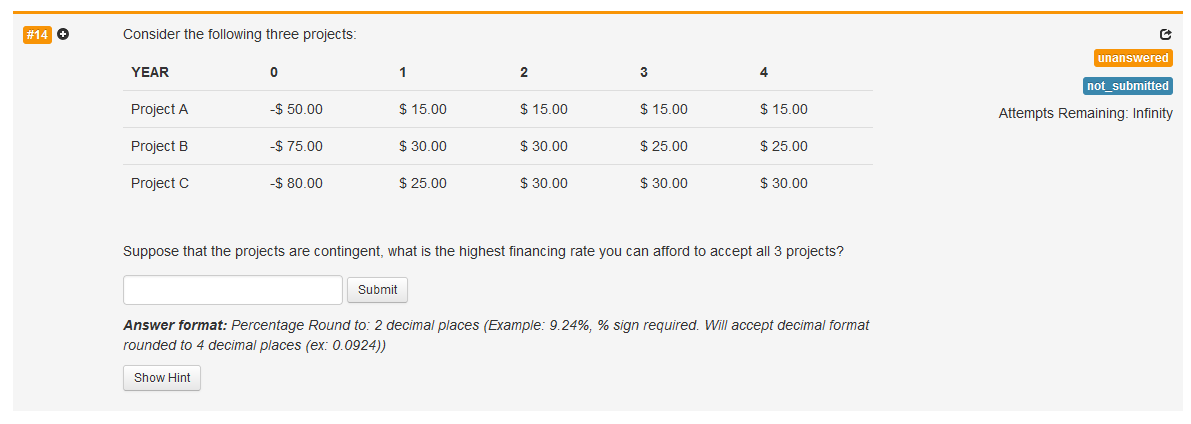Viewport: 1191px width, 424px height.
Task: Click the year 2 column header
Action: 524,72
